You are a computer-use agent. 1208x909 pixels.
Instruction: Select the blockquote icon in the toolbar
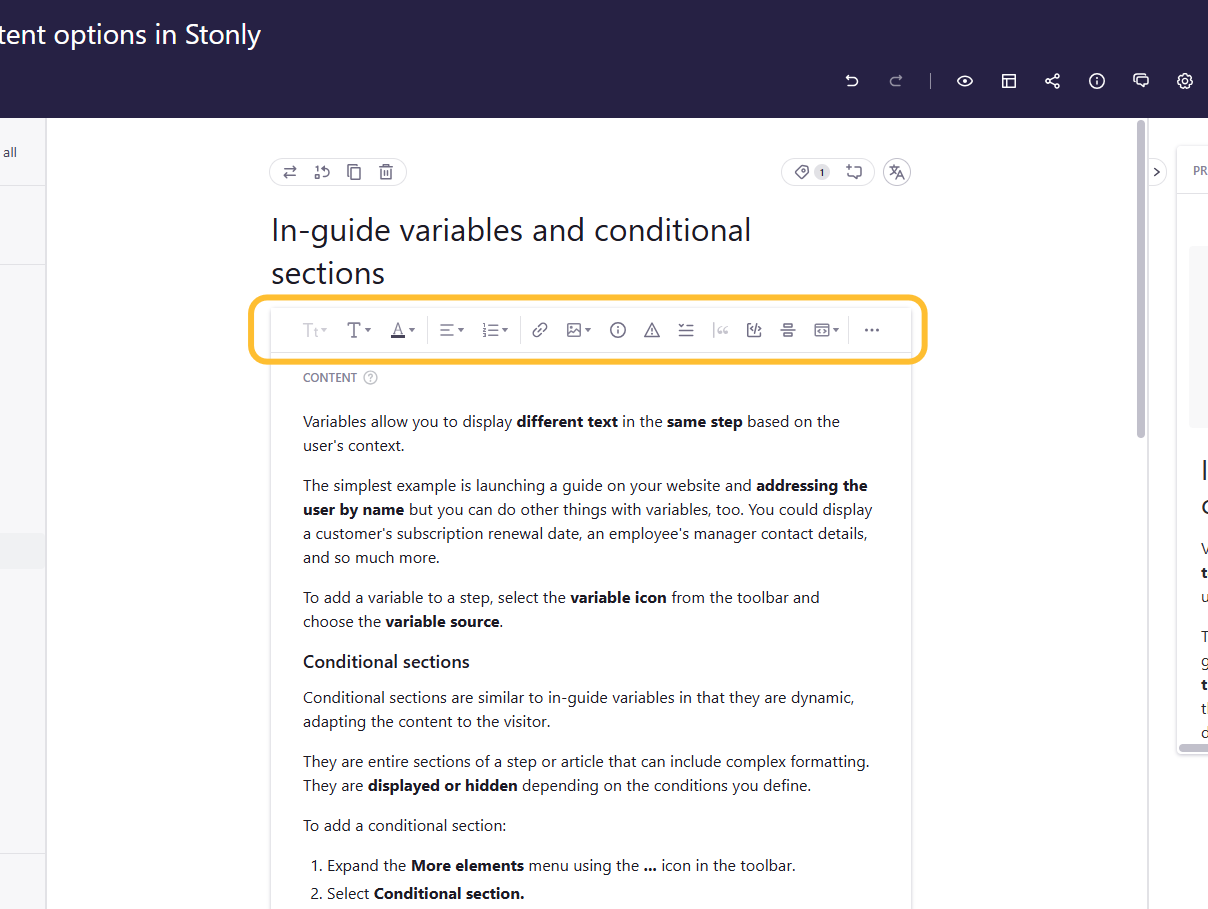[x=721, y=330]
